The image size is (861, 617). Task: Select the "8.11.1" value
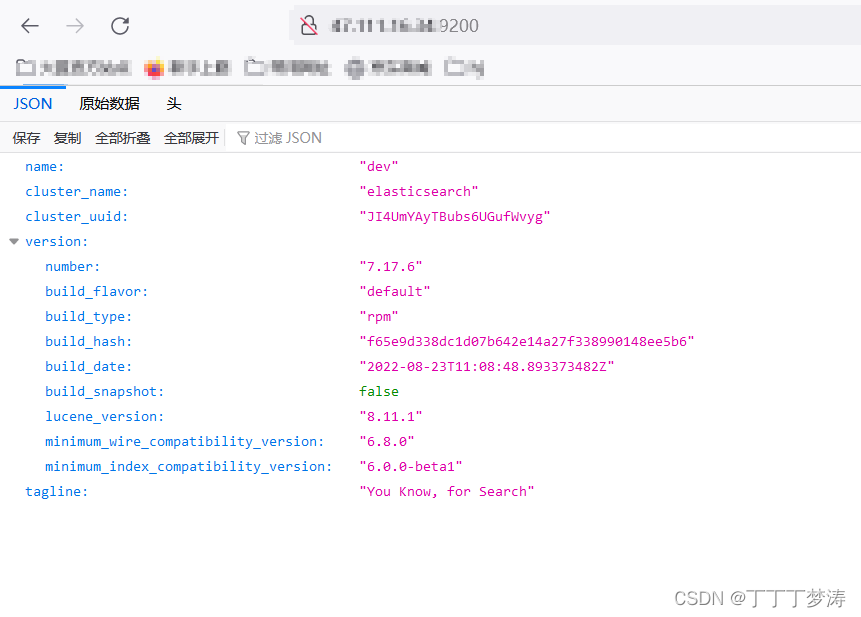391,417
